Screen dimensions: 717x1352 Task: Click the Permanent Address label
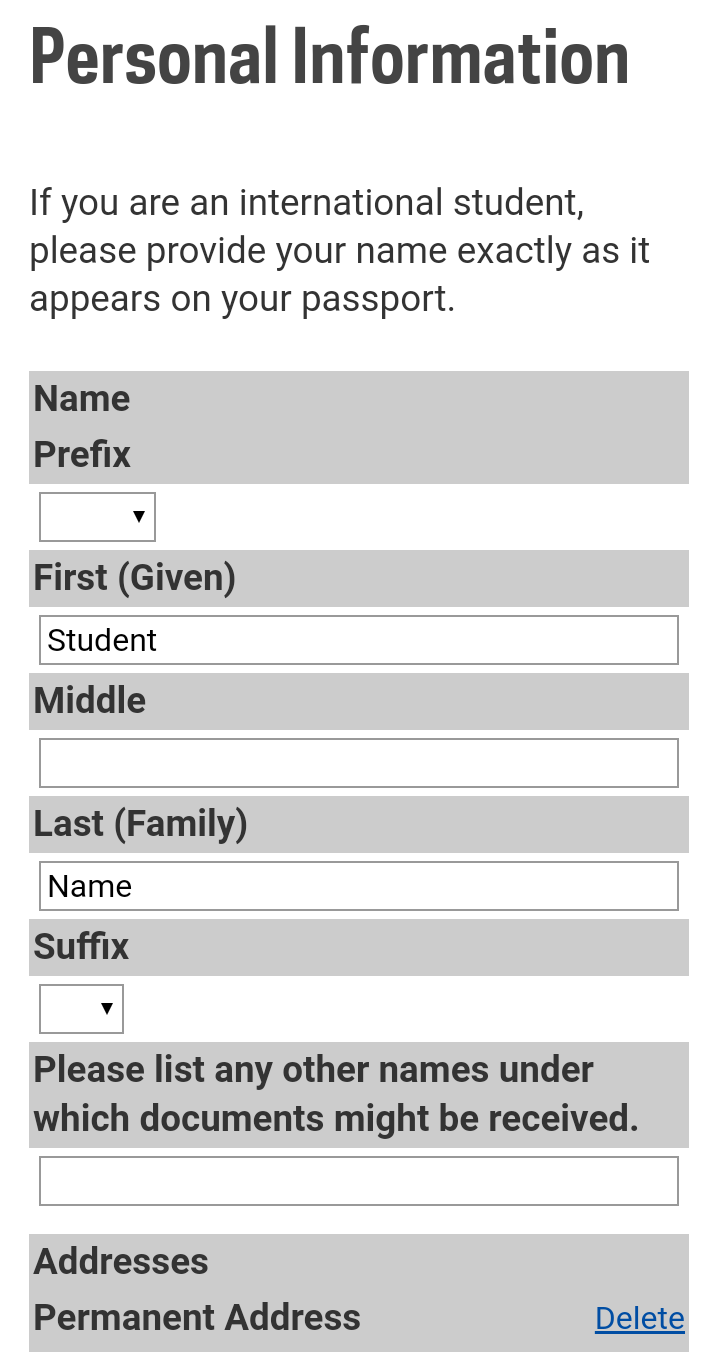pos(197,1318)
